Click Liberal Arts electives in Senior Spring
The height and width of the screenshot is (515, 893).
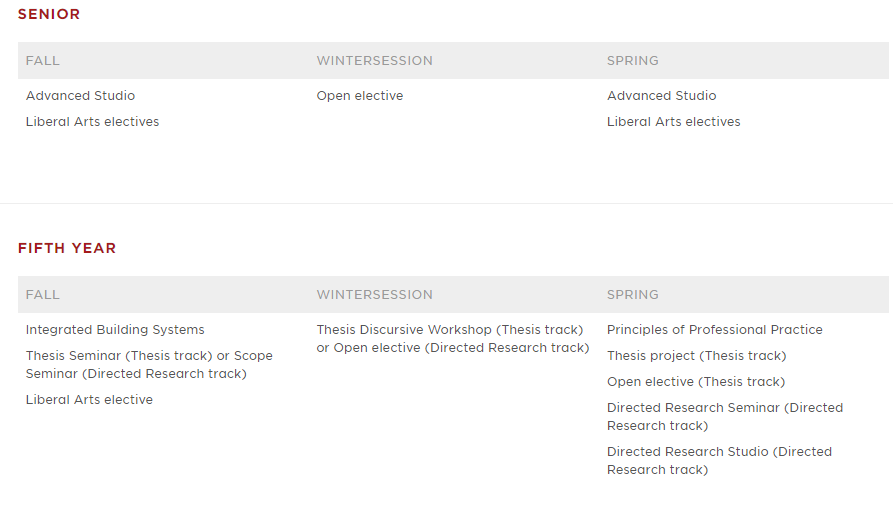[x=674, y=122]
